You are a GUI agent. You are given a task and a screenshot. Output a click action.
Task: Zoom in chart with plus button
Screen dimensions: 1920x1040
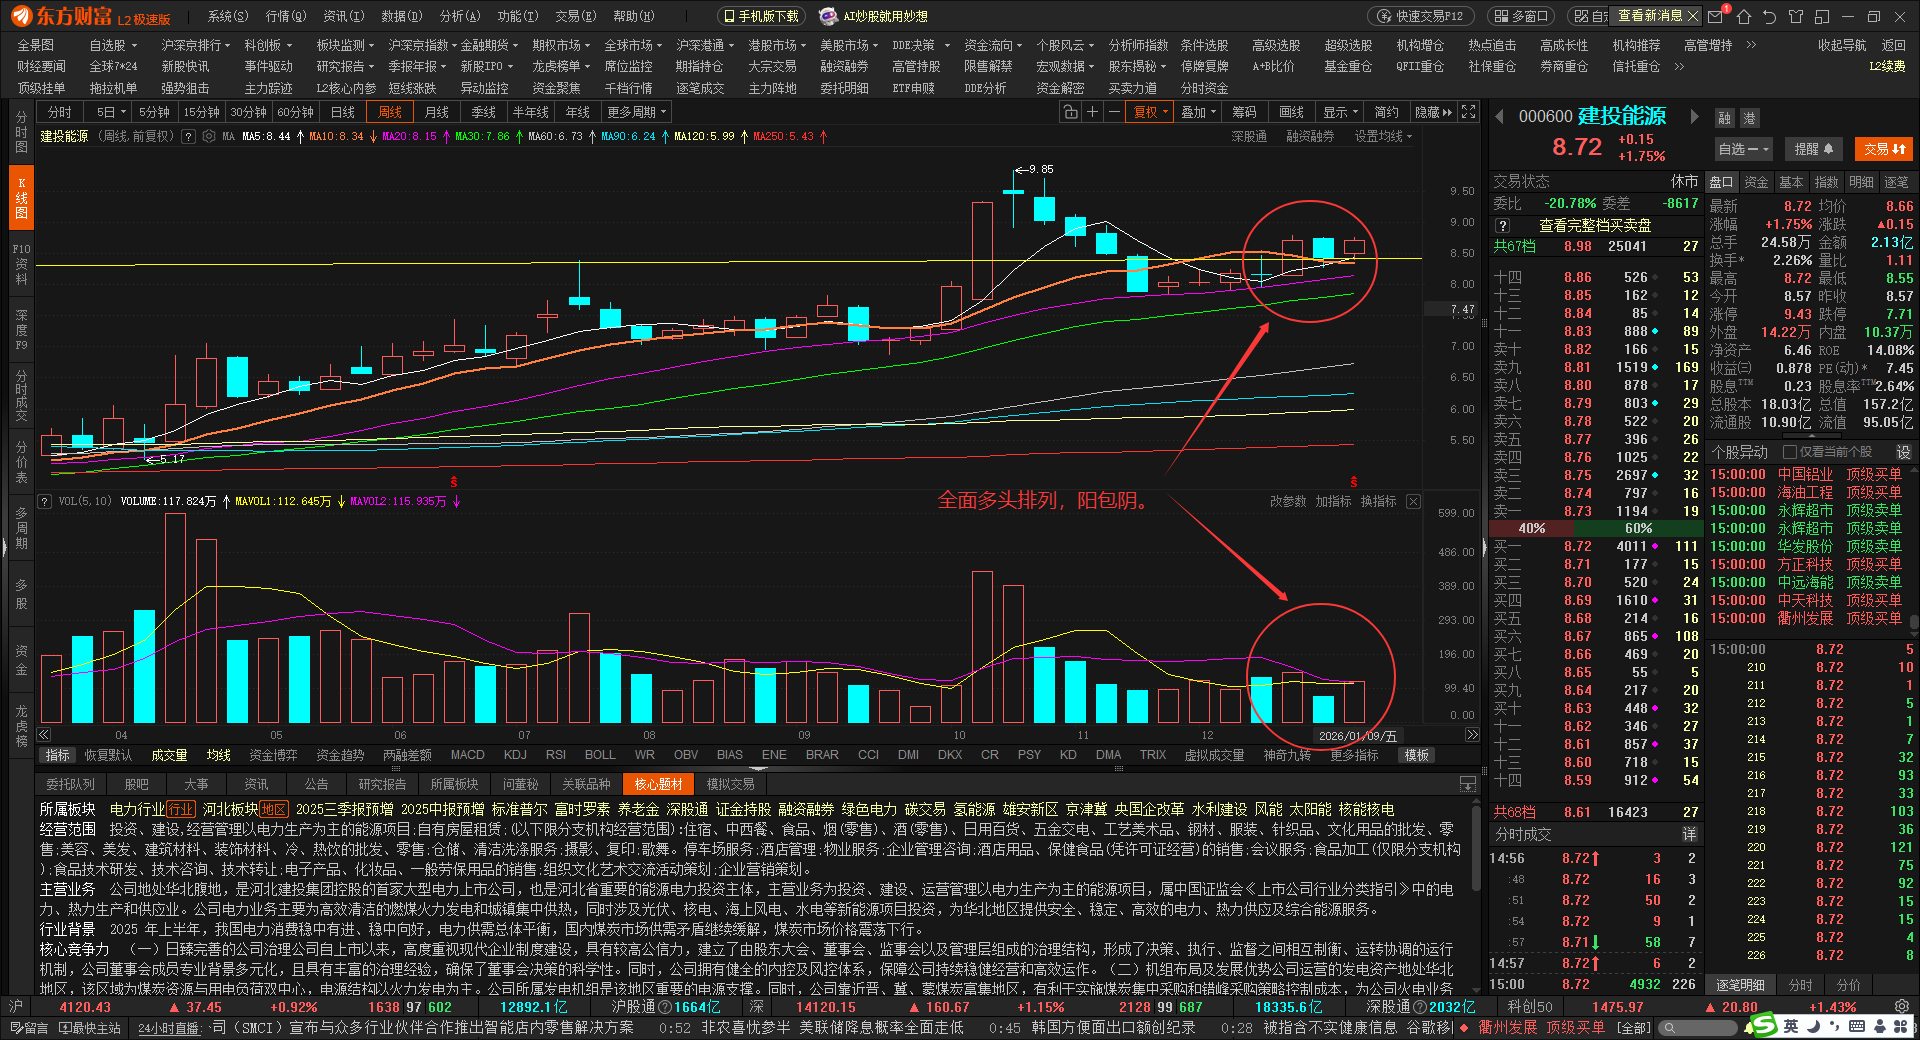[1092, 112]
